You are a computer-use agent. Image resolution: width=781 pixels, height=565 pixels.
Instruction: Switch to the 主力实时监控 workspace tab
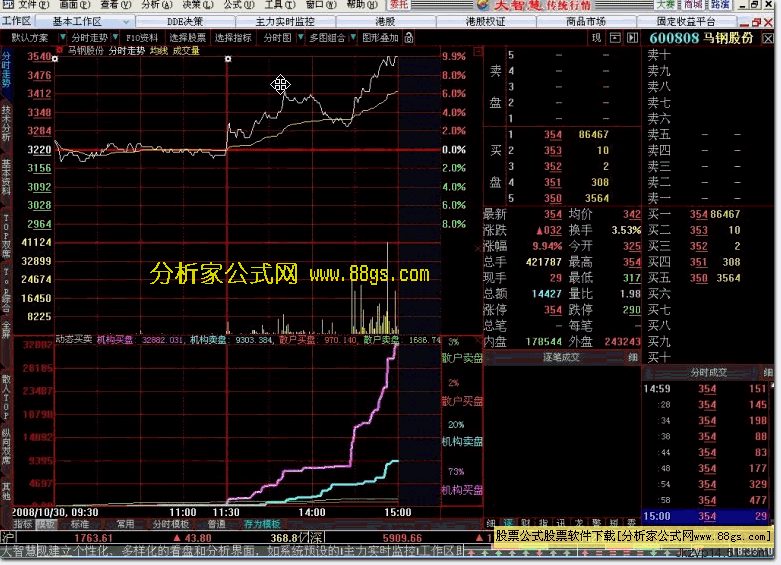(x=285, y=22)
